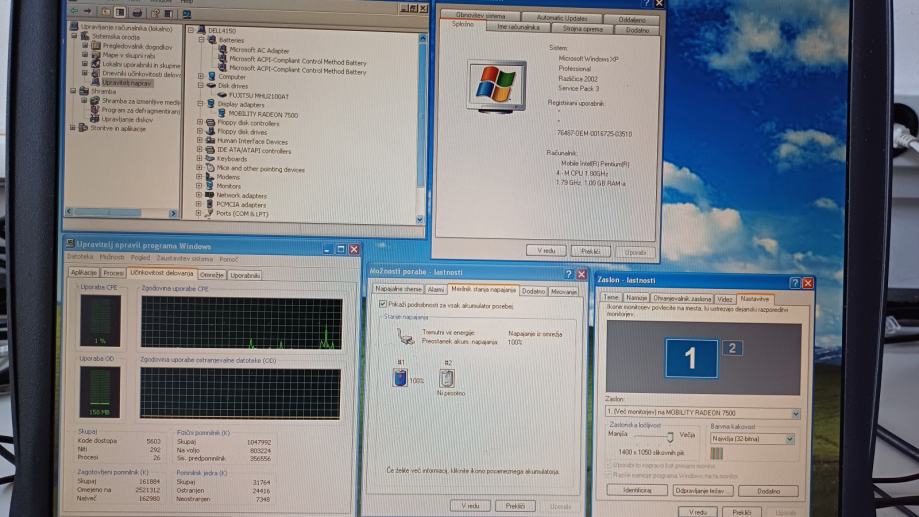This screenshot has width=919, height=517.
Task: Click the Up one level folder toolbar icon
Action: pos(106,12)
